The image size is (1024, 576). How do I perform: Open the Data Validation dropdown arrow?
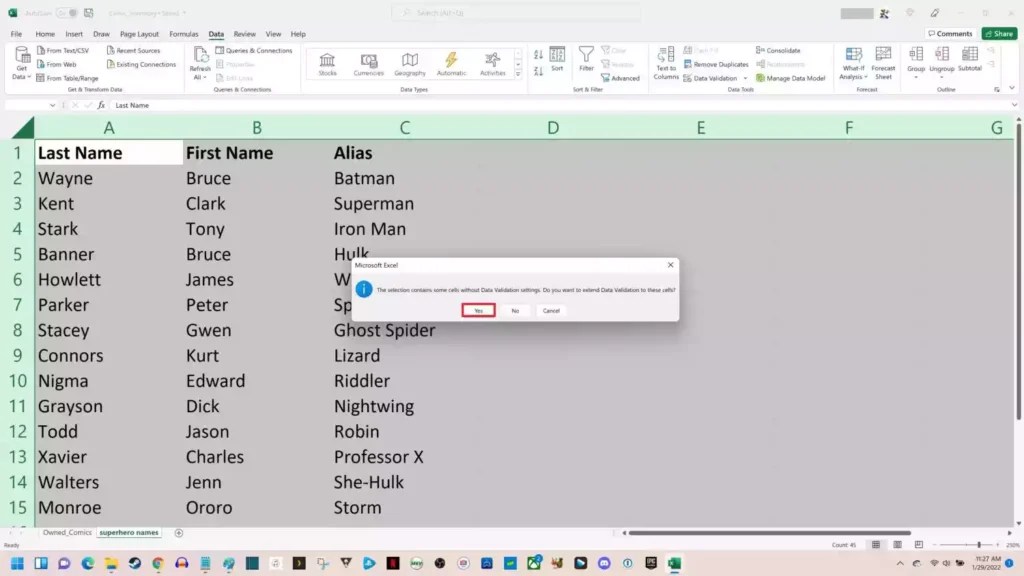pyautogui.click(x=744, y=77)
